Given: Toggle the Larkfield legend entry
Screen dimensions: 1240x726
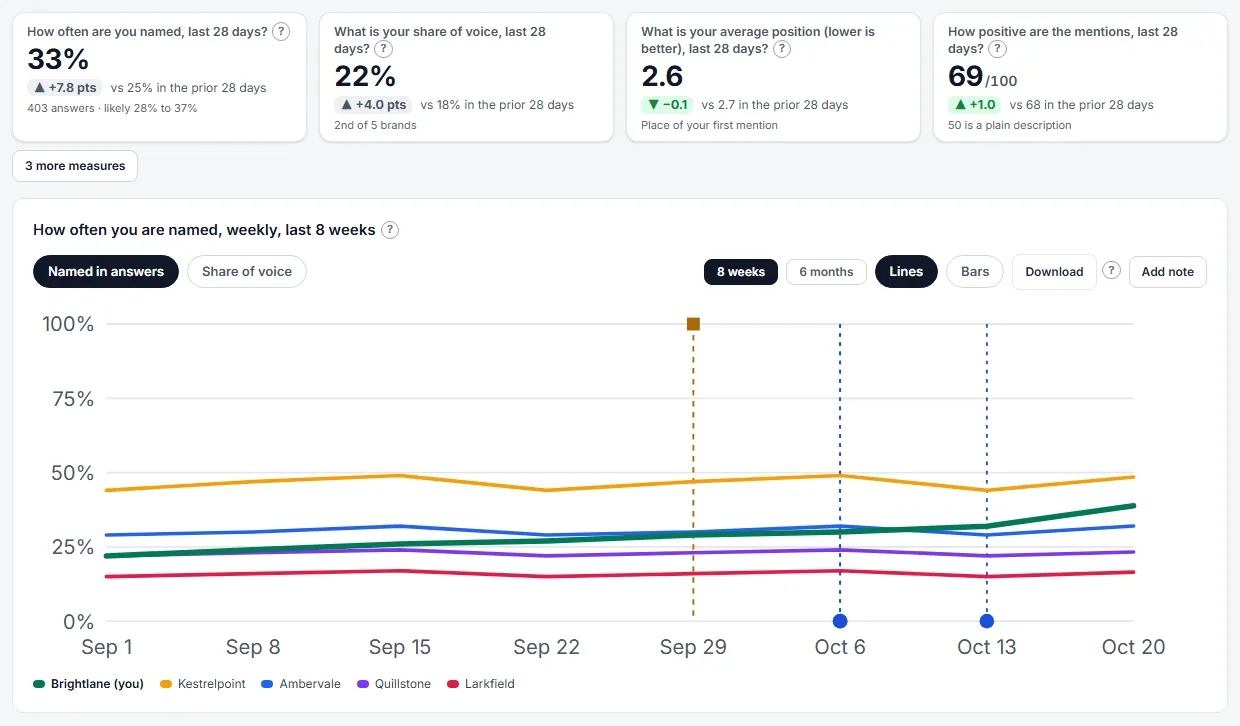Looking at the screenshot, I should tap(481, 684).
